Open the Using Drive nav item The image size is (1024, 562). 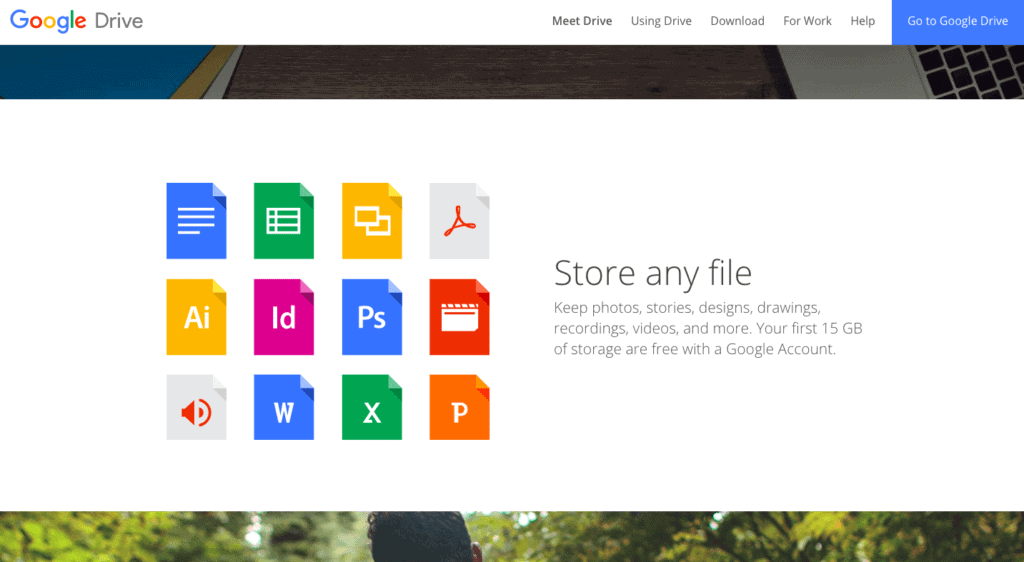[x=661, y=21]
